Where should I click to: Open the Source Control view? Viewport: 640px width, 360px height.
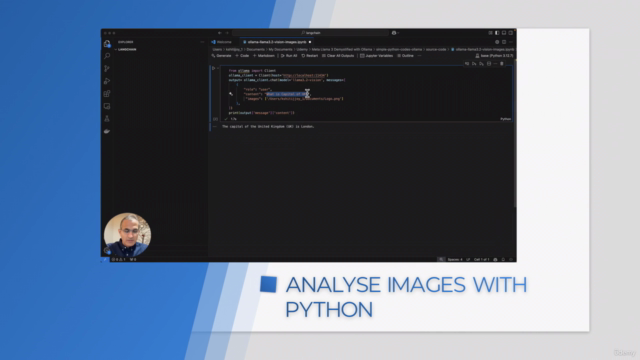coord(107,69)
